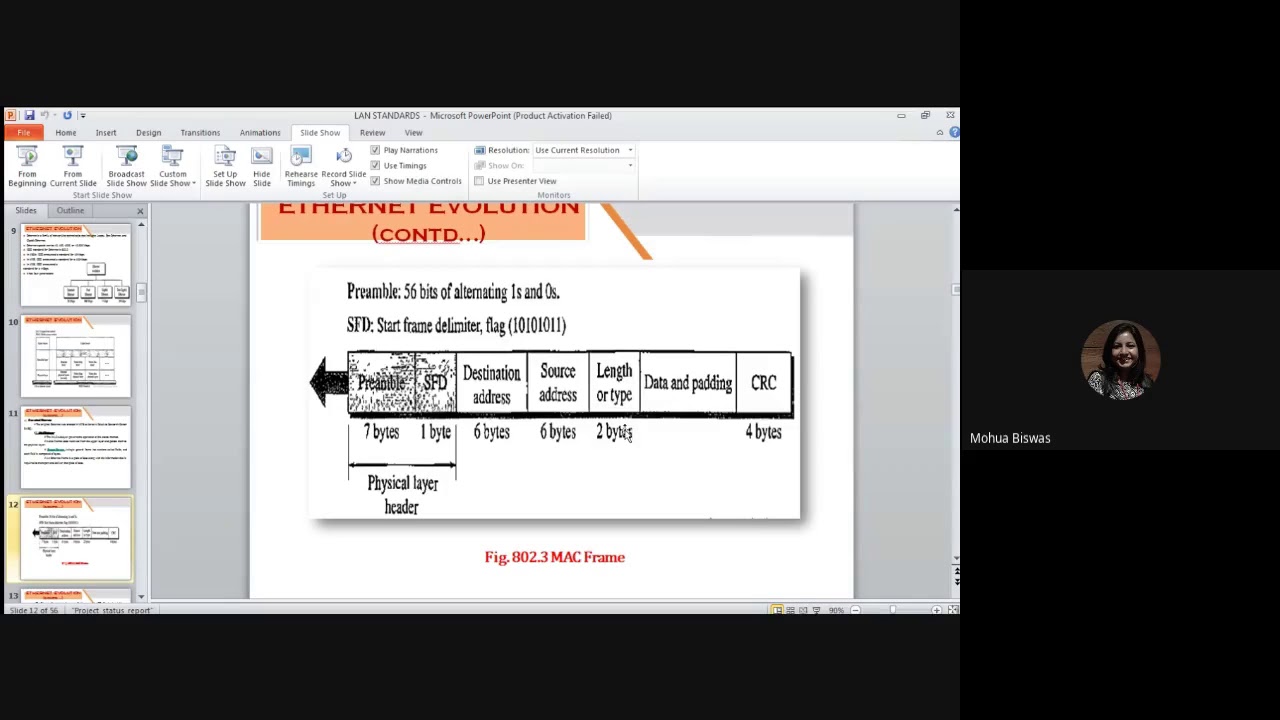Go to next slide arrow
The height and width of the screenshot is (720, 1280).
(x=956, y=581)
